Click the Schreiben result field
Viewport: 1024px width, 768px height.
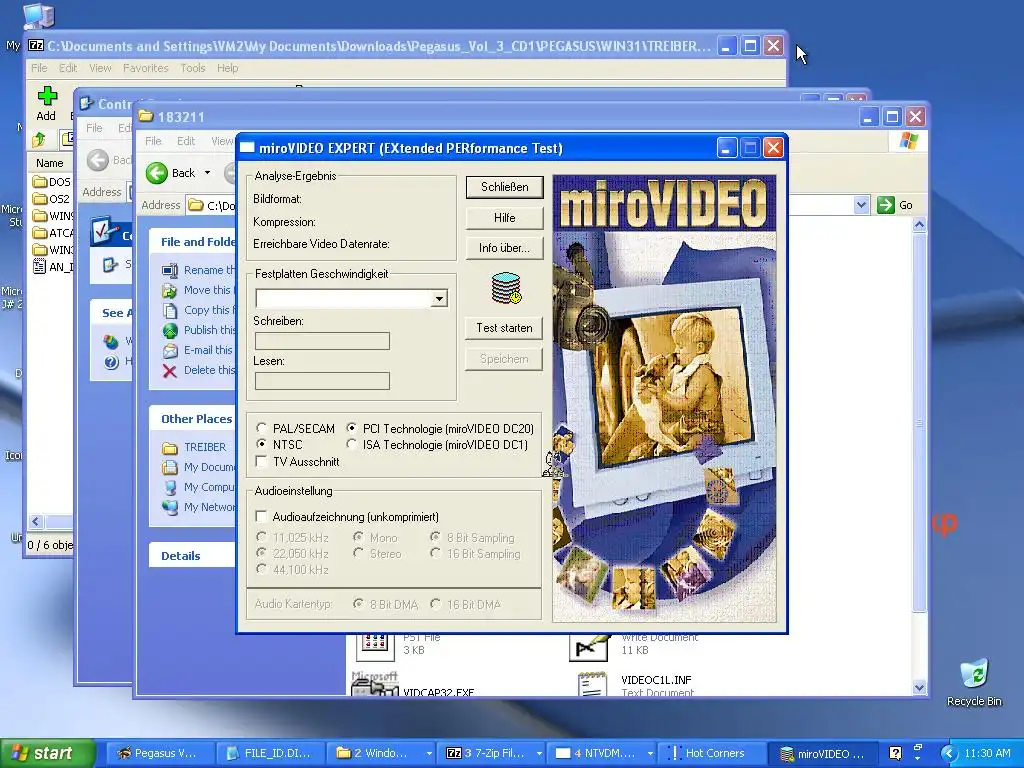click(x=322, y=341)
